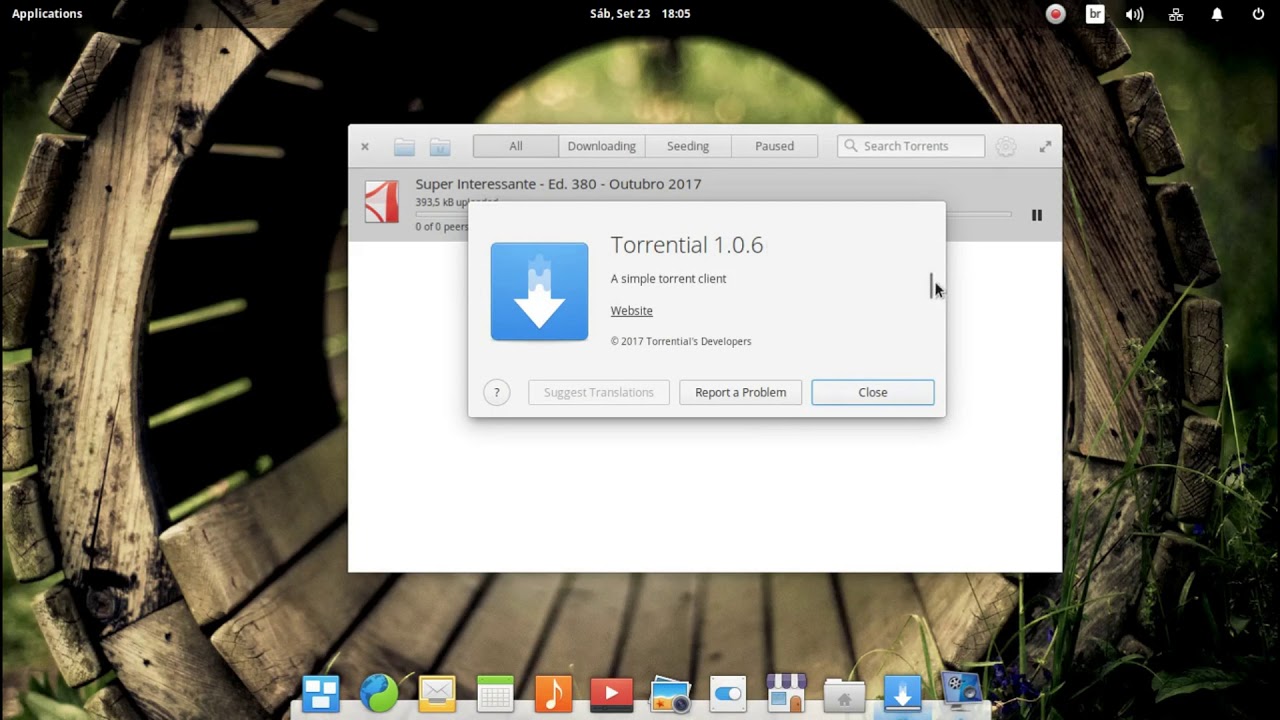Open the br keyboard layout indicator
The height and width of the screenshot is (720, 1280).
coord(1095,14)
